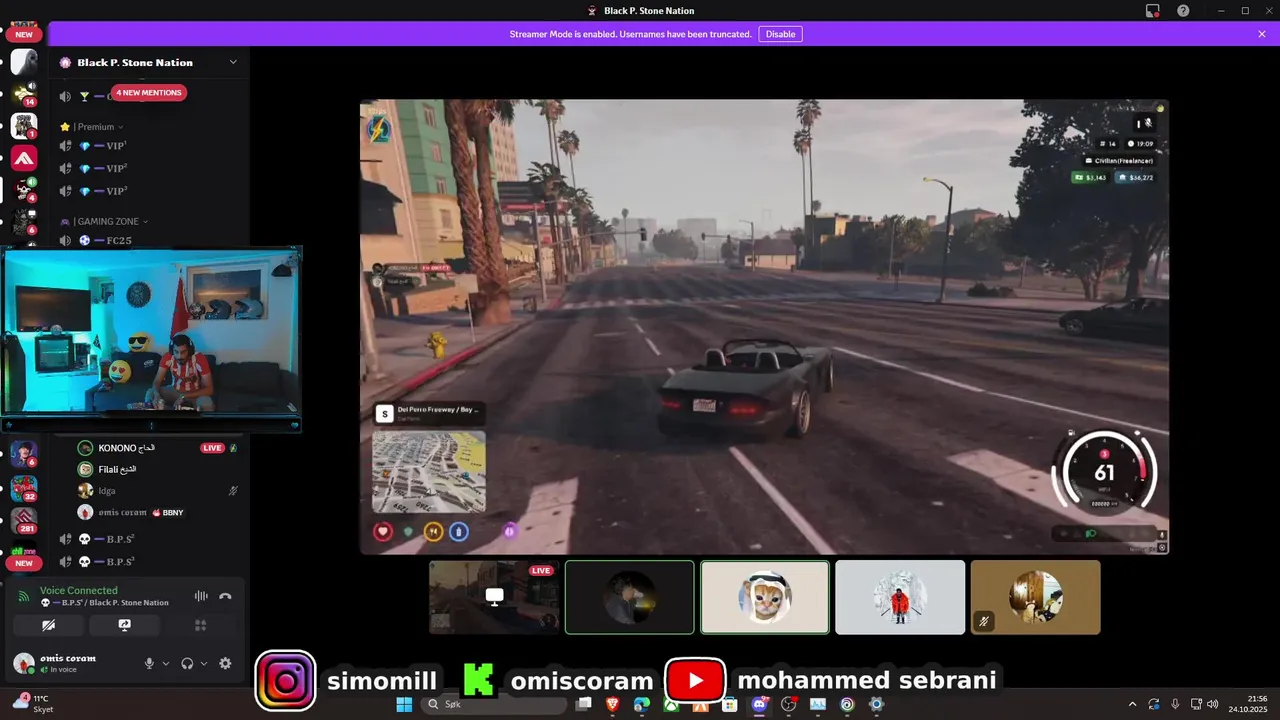Toggle noise suppression waveform icon
The width and height of the screenshot is (1280, 720).
[x=201, y=596]
